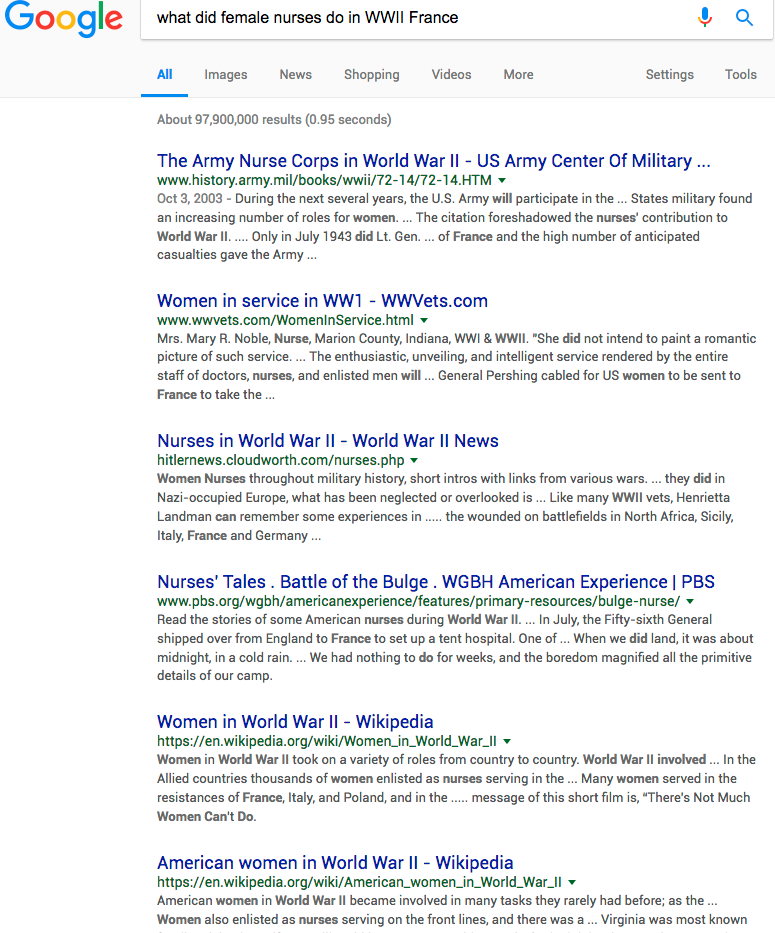Click the About 97,900,000 results text
The image size is (775, 933).
[274, 120]
